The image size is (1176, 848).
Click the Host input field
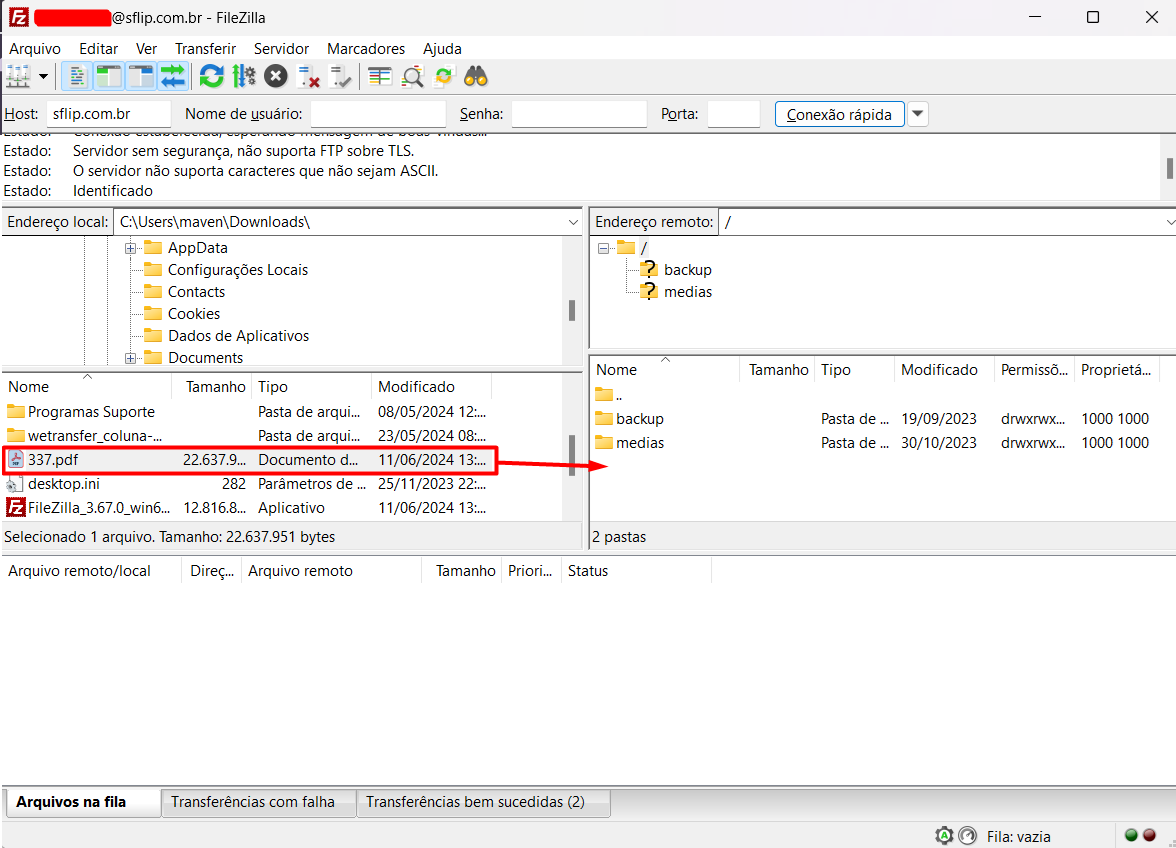tap(109, 114)
